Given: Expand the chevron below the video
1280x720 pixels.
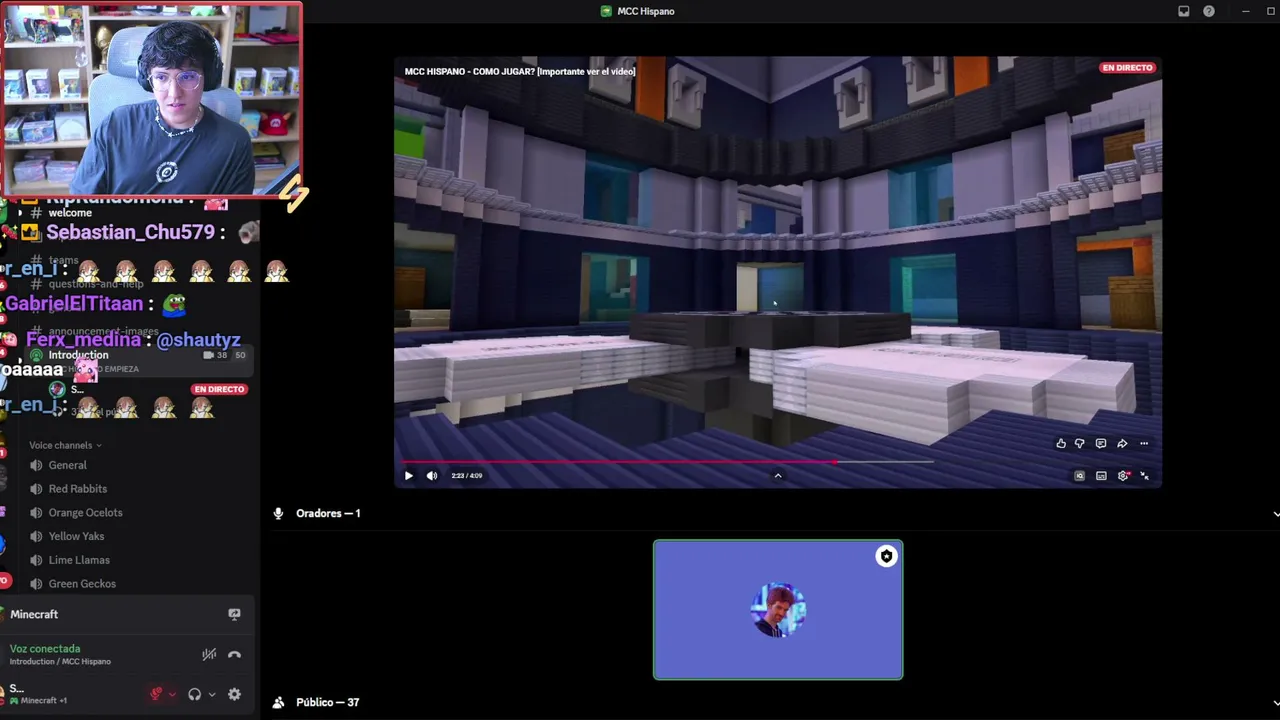Looking at the screenshot, I should click(x=778, y=476).
